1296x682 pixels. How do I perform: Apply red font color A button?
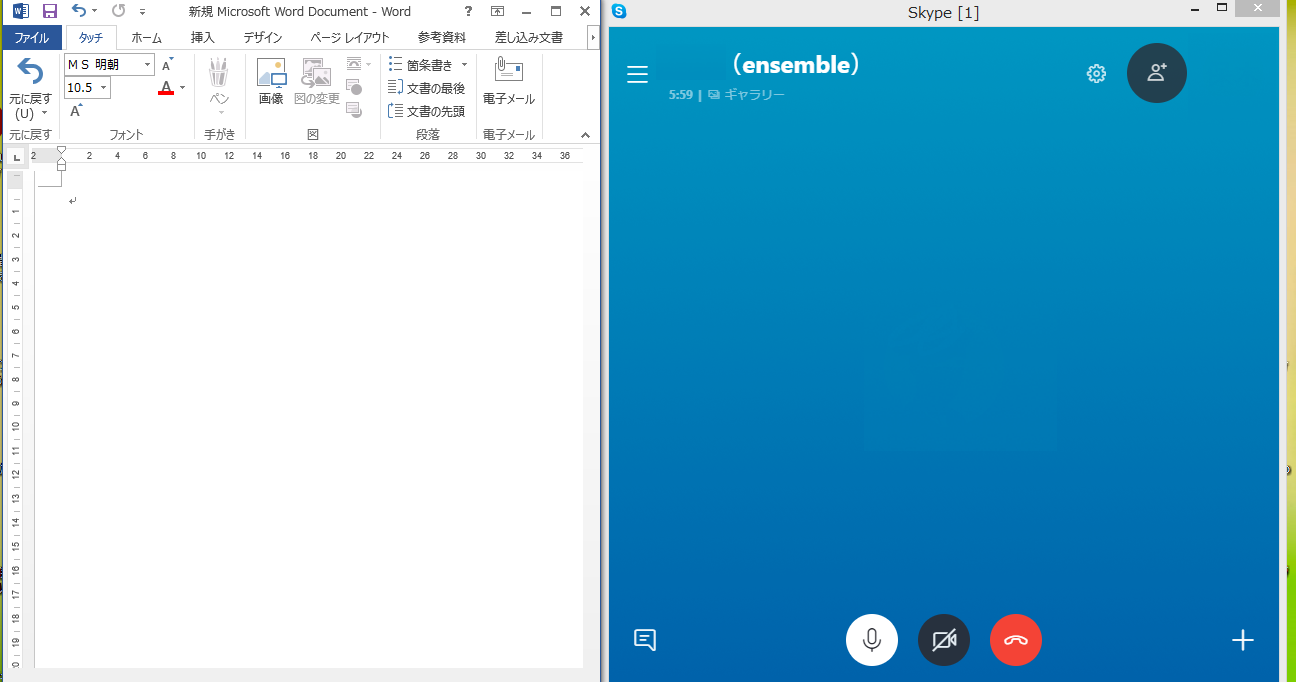pyautogui.click(x=166, y=88)
